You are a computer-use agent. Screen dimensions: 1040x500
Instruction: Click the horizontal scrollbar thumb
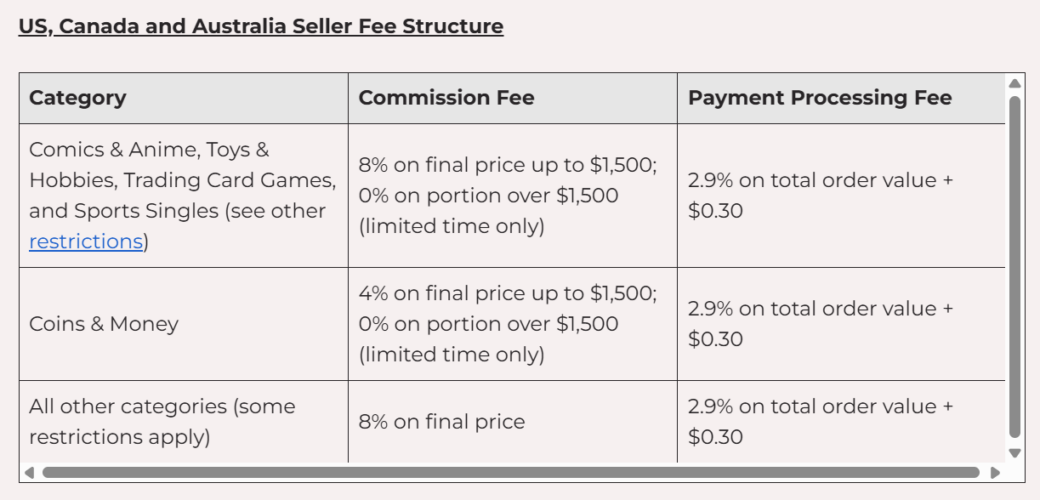pos(511,473)
